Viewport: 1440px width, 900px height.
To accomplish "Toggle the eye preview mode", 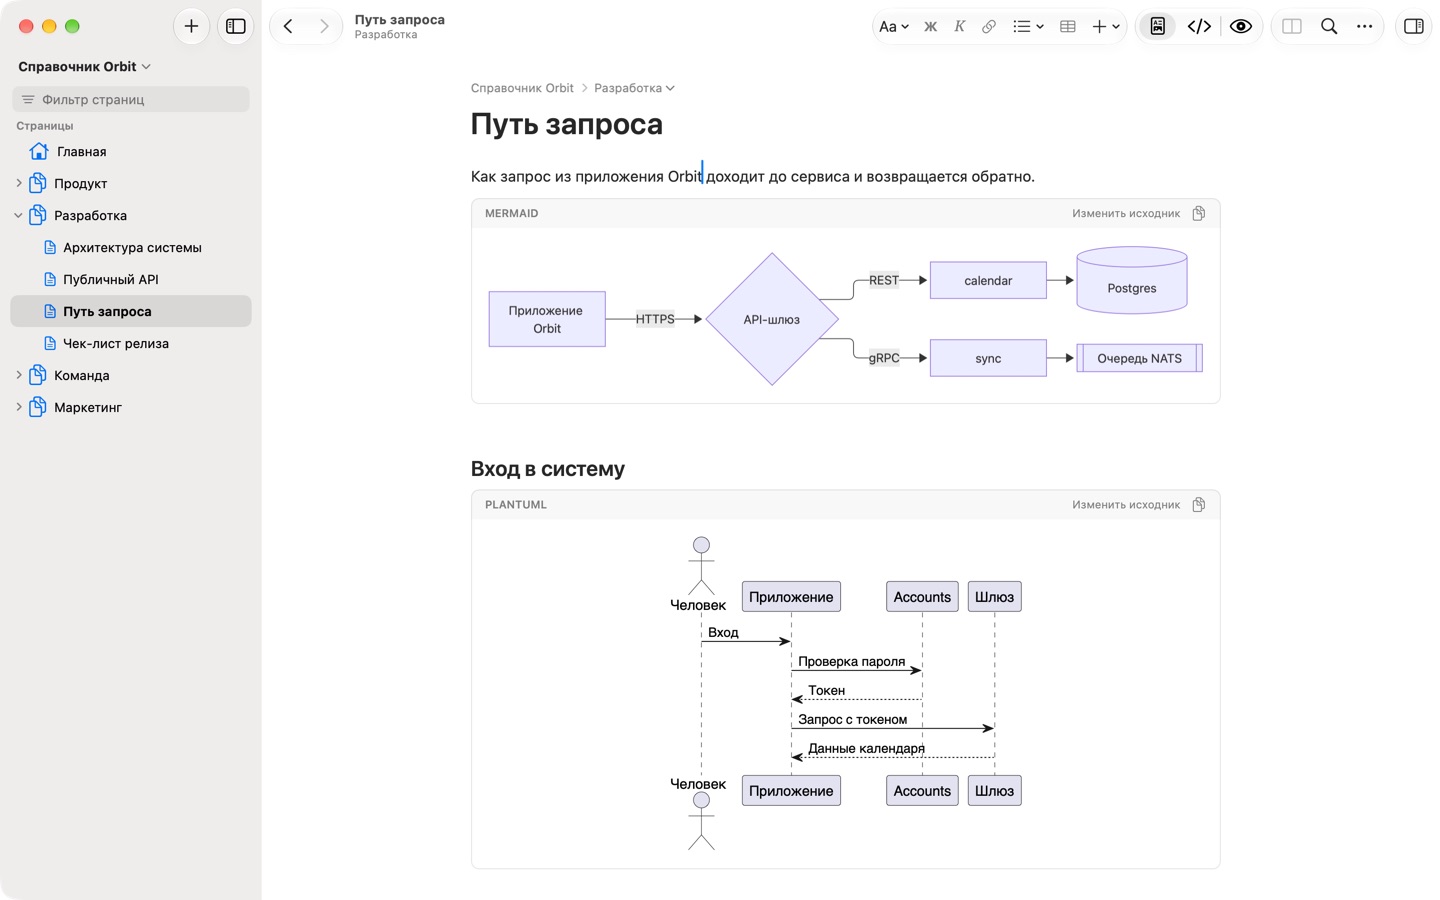I will click(1241, 27).
